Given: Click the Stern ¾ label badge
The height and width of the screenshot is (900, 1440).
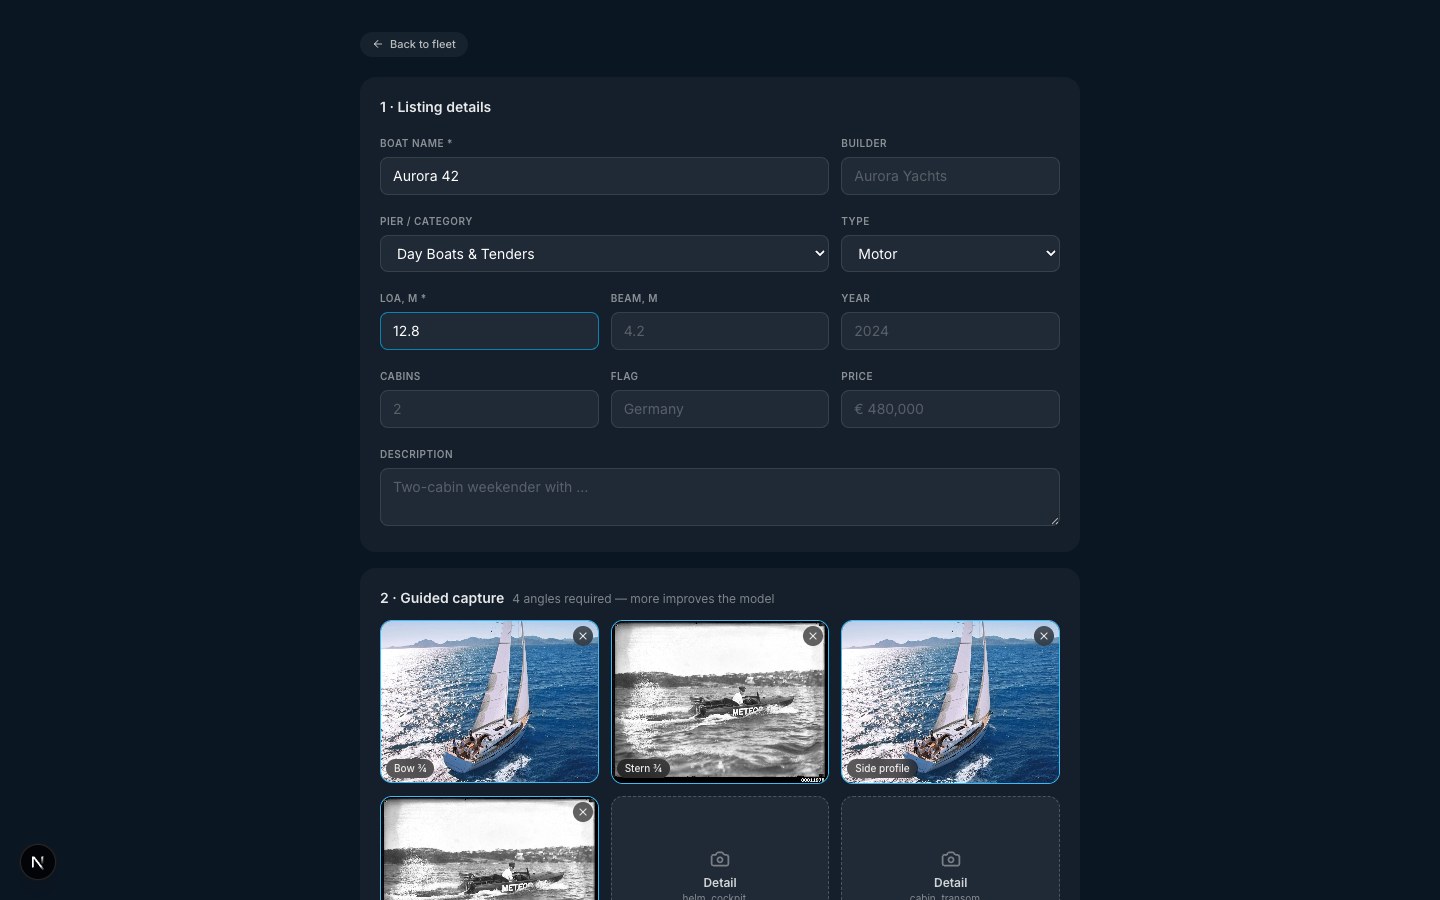Looking at the screenshot, I should tap(643, 768).
